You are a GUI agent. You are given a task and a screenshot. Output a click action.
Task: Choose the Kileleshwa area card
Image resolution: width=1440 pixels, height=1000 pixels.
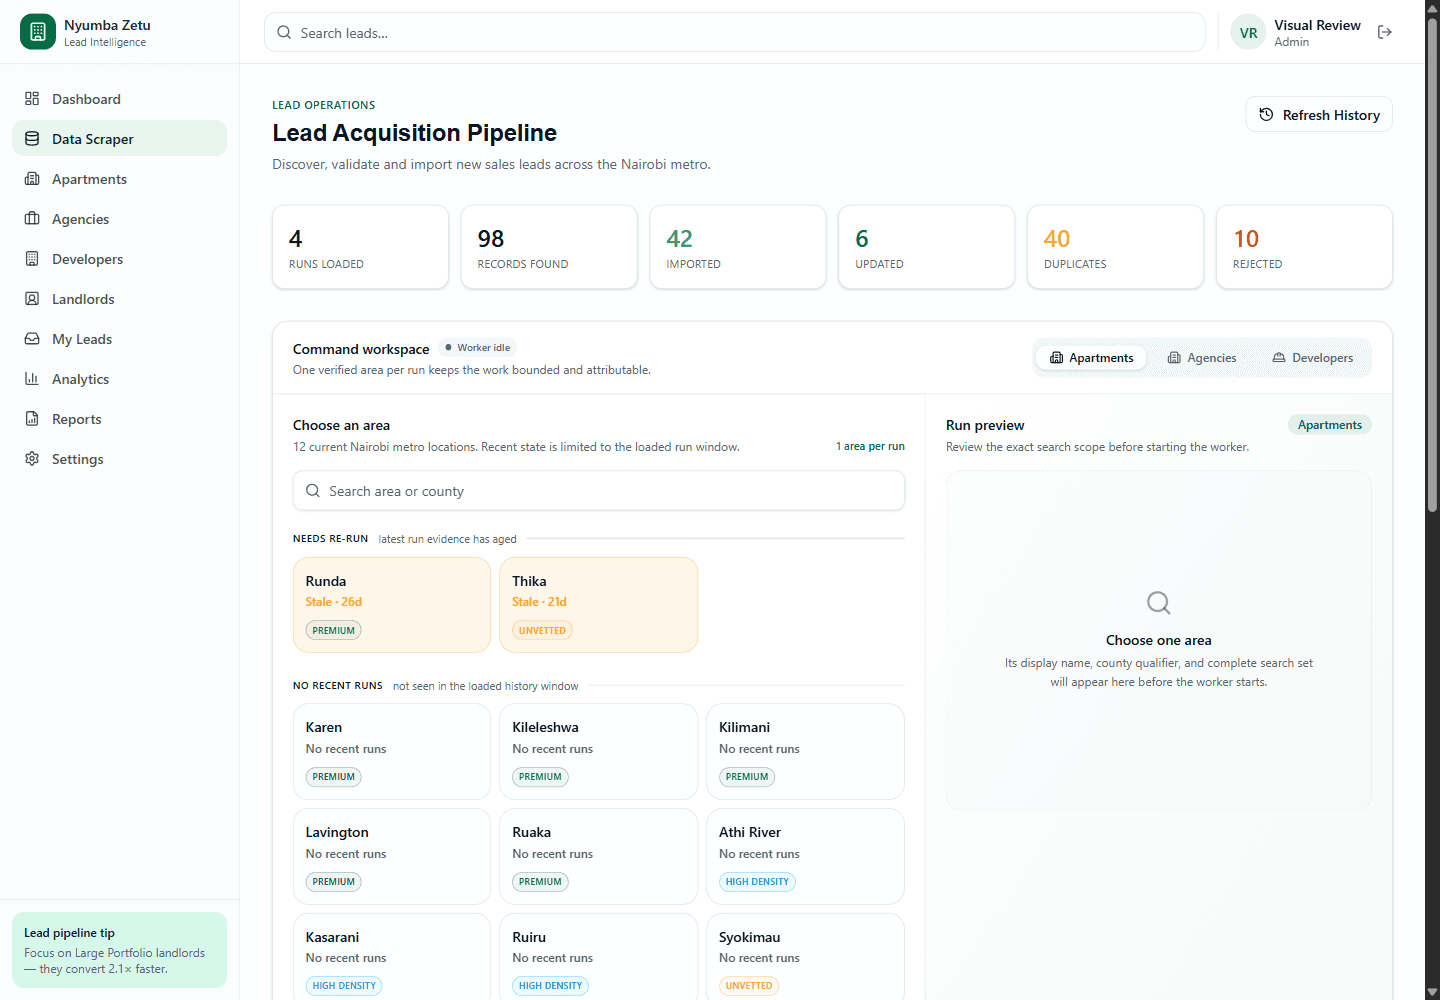click(x=598, y=751)
